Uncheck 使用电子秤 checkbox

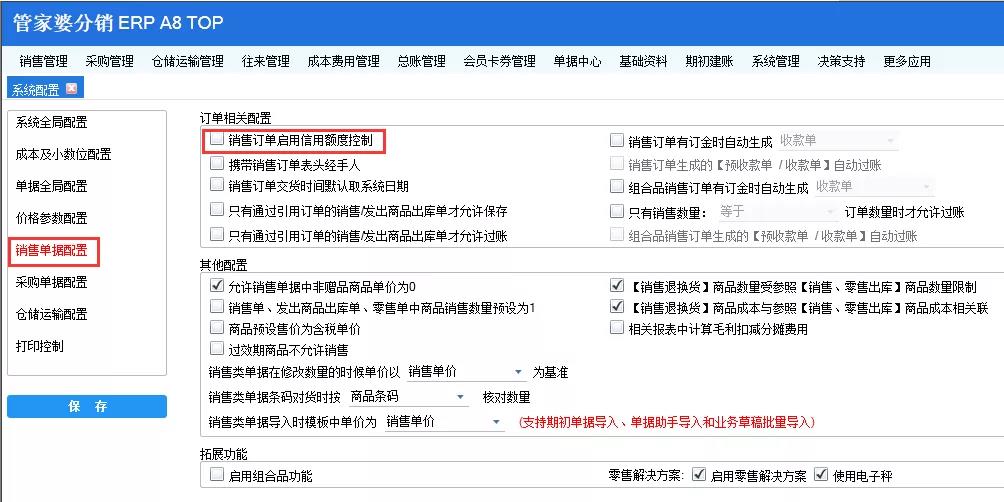pyautogui.click(x=821, y=475)
